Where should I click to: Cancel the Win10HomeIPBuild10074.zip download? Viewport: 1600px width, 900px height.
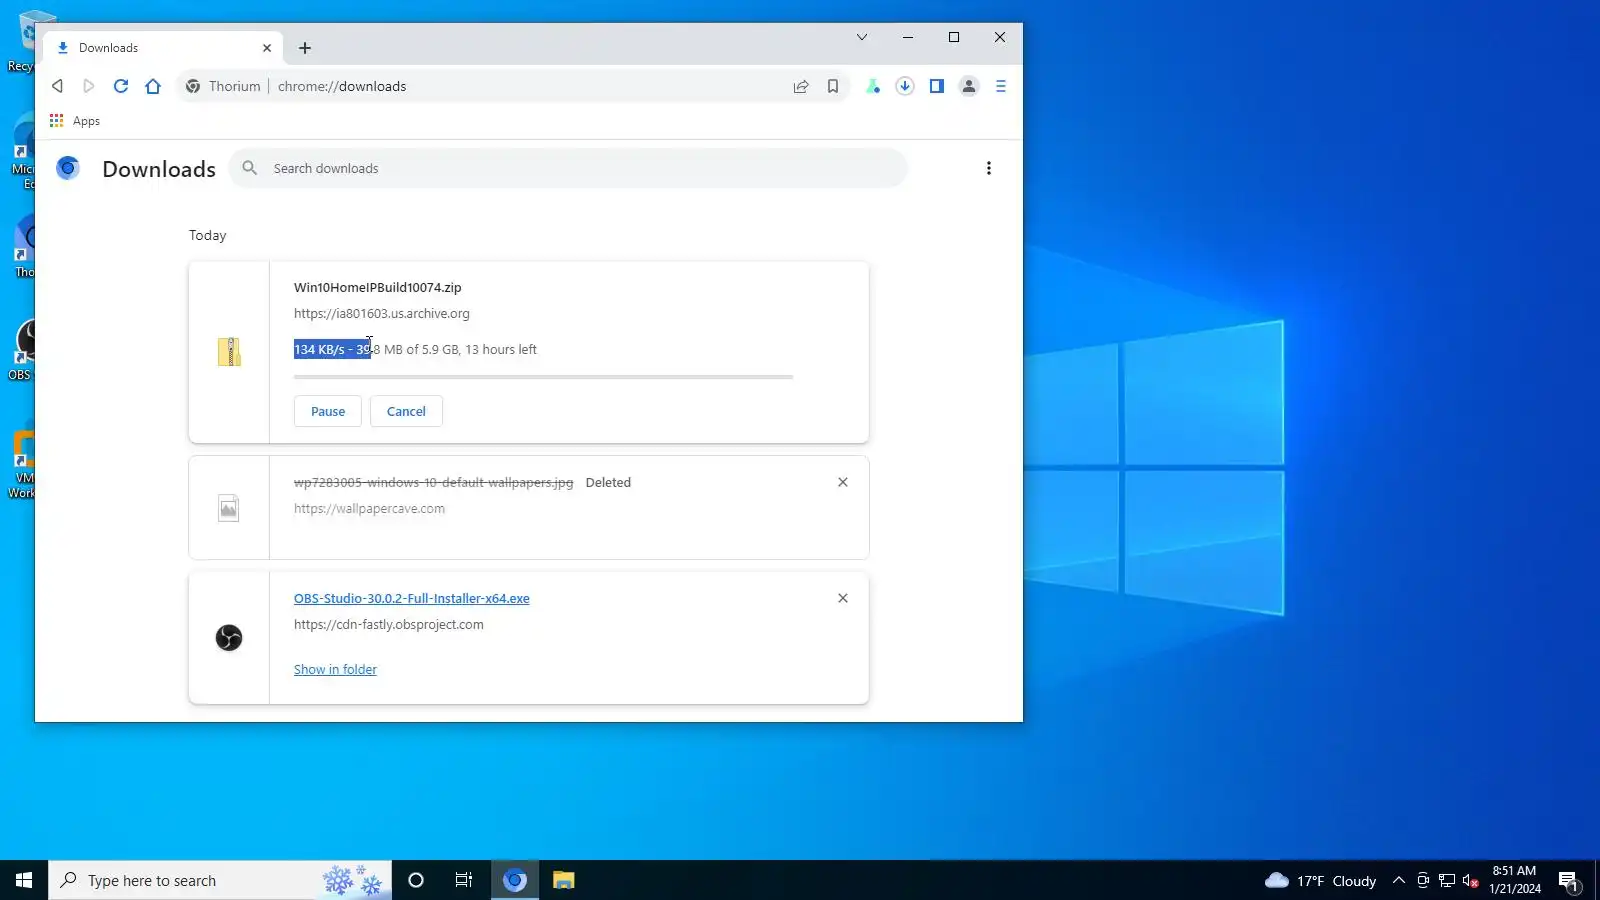pyautogui.click(x=406, y=411)
